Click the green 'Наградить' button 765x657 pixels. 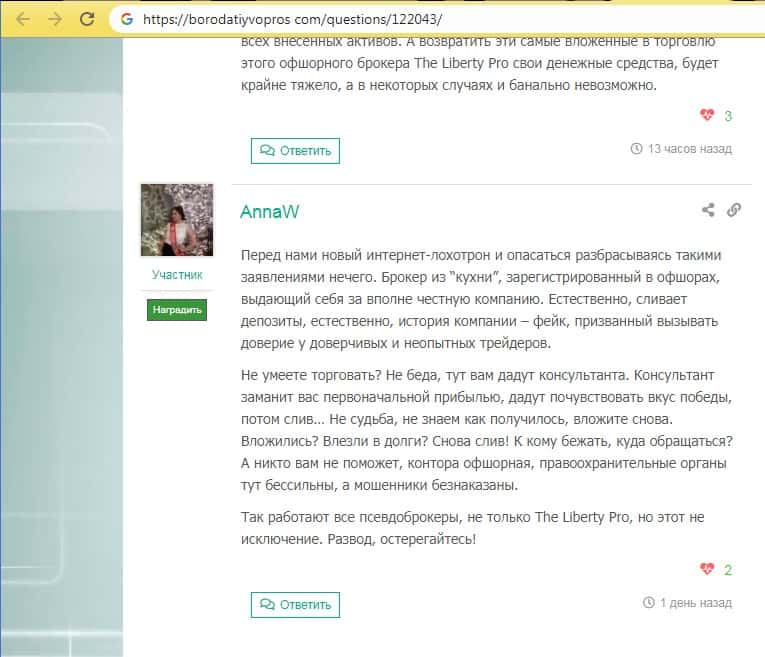tap(177, 310)
